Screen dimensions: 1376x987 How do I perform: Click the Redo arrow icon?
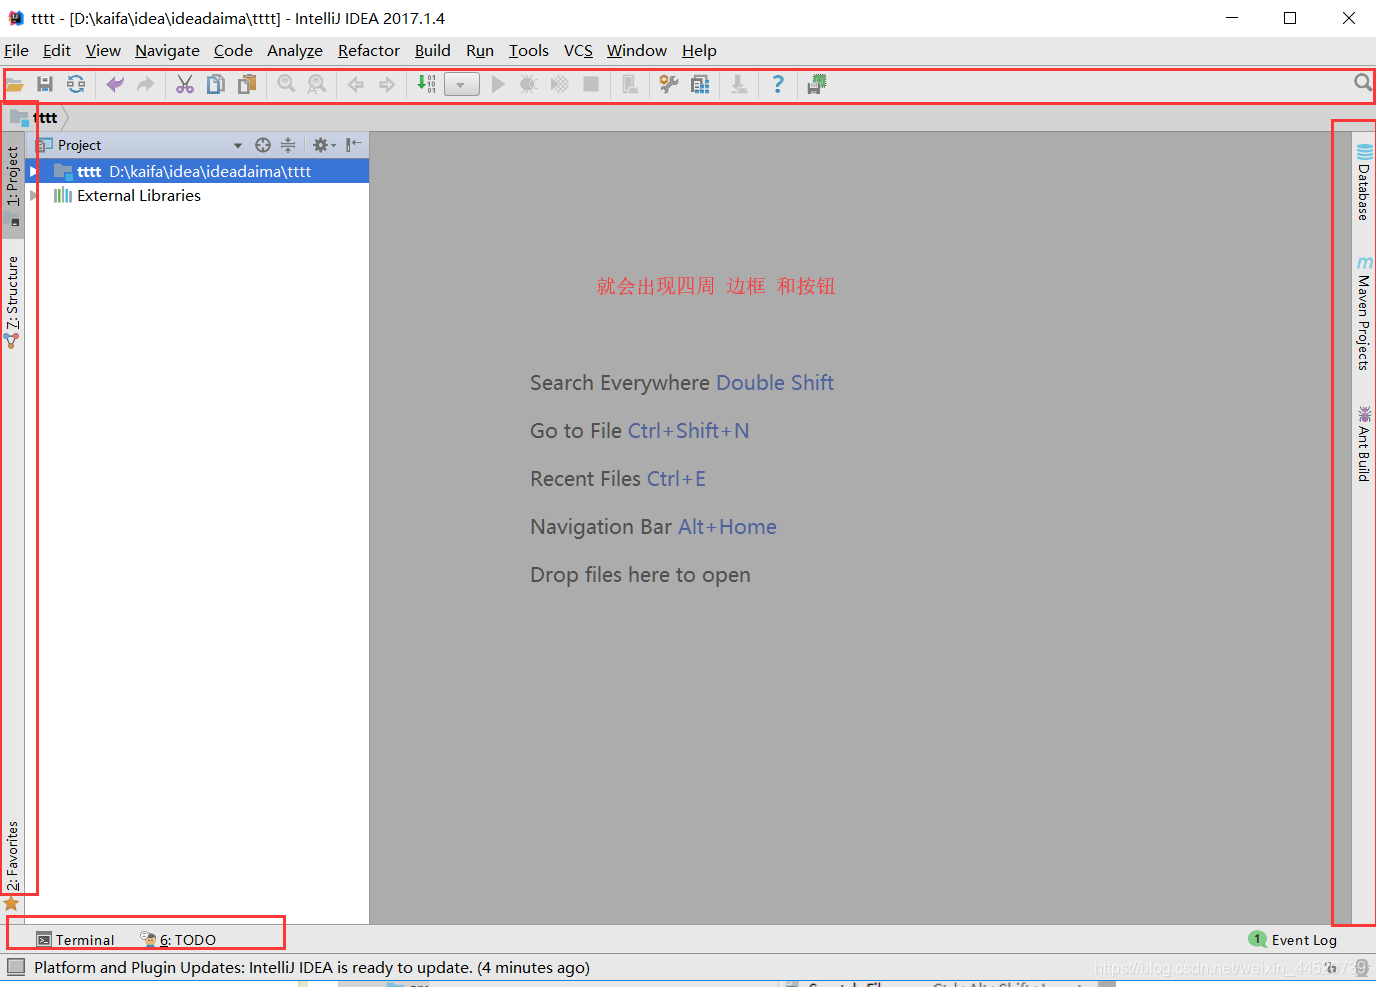pyautogui.click(x=145, y=85)
